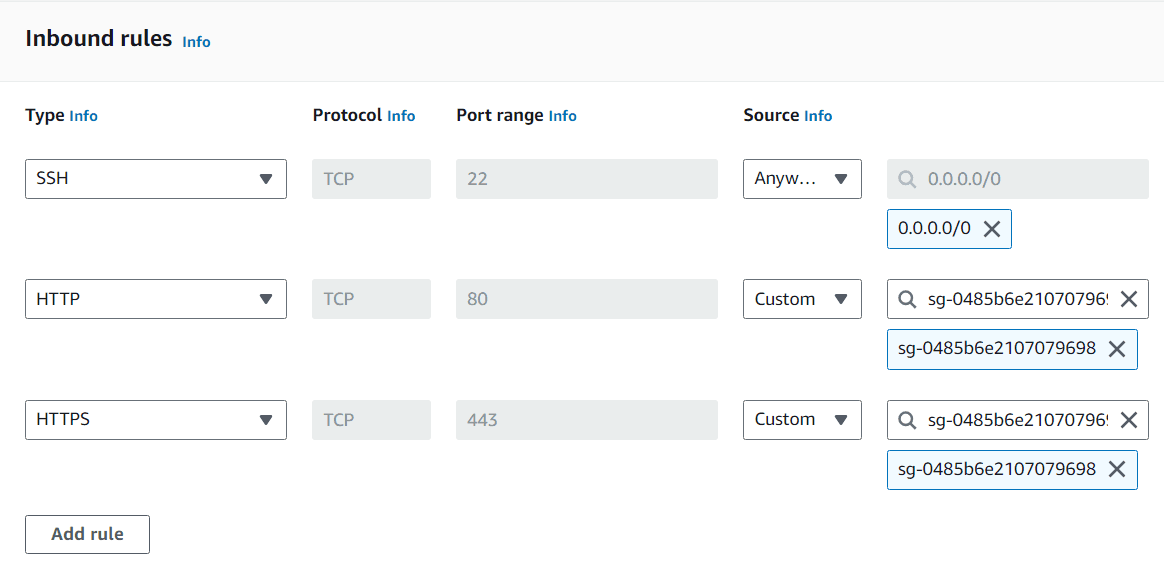Viewport: 1164px width, 578px height.
Task: Open Info link beside Protocol column
Action: point(401,116)
